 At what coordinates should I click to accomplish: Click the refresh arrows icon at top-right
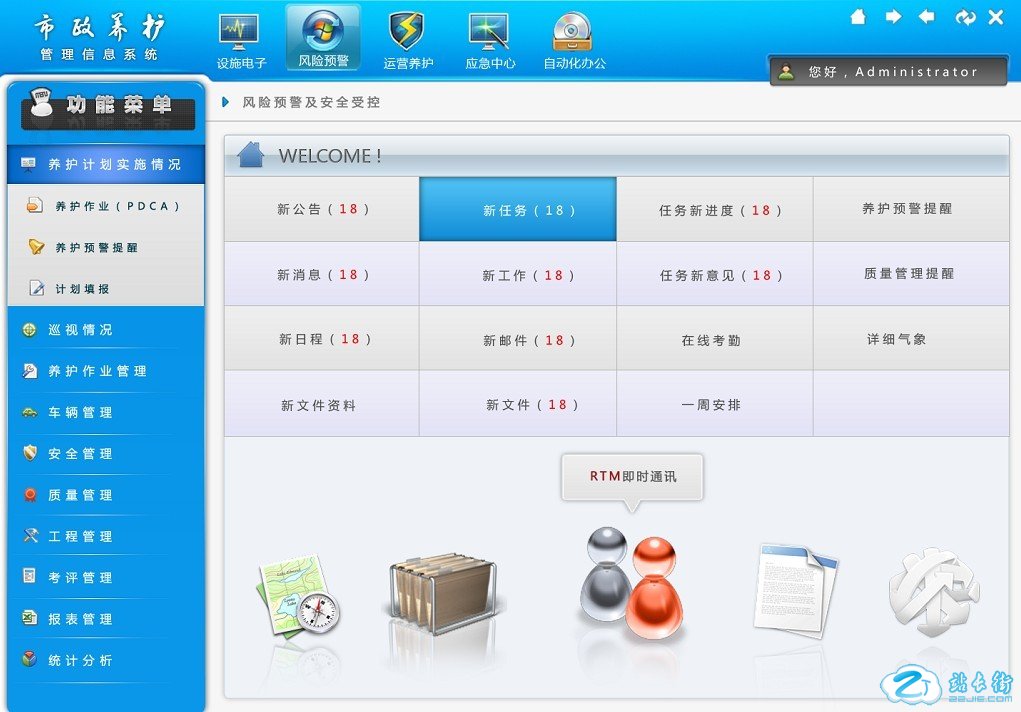(964, 17)
